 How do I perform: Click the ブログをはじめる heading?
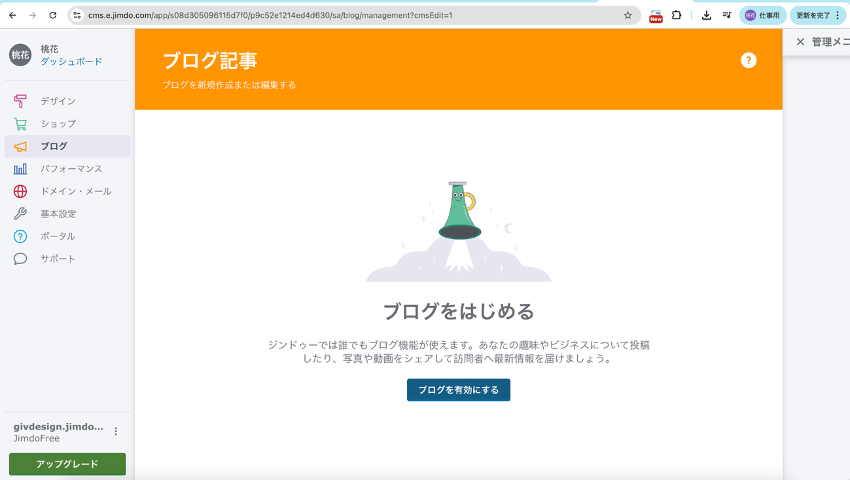459,311
